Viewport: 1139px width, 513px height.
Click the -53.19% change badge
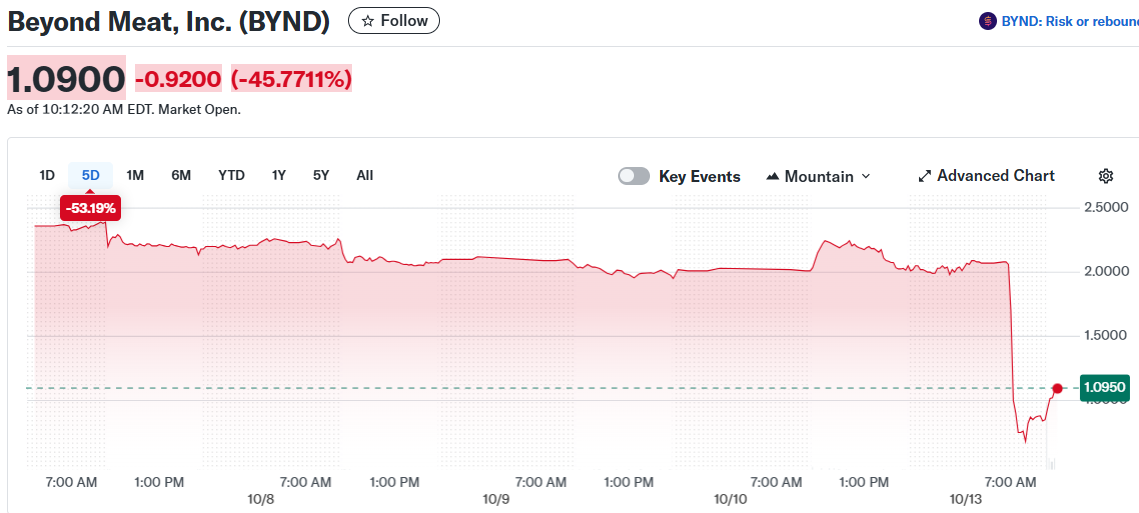[91, 208]
